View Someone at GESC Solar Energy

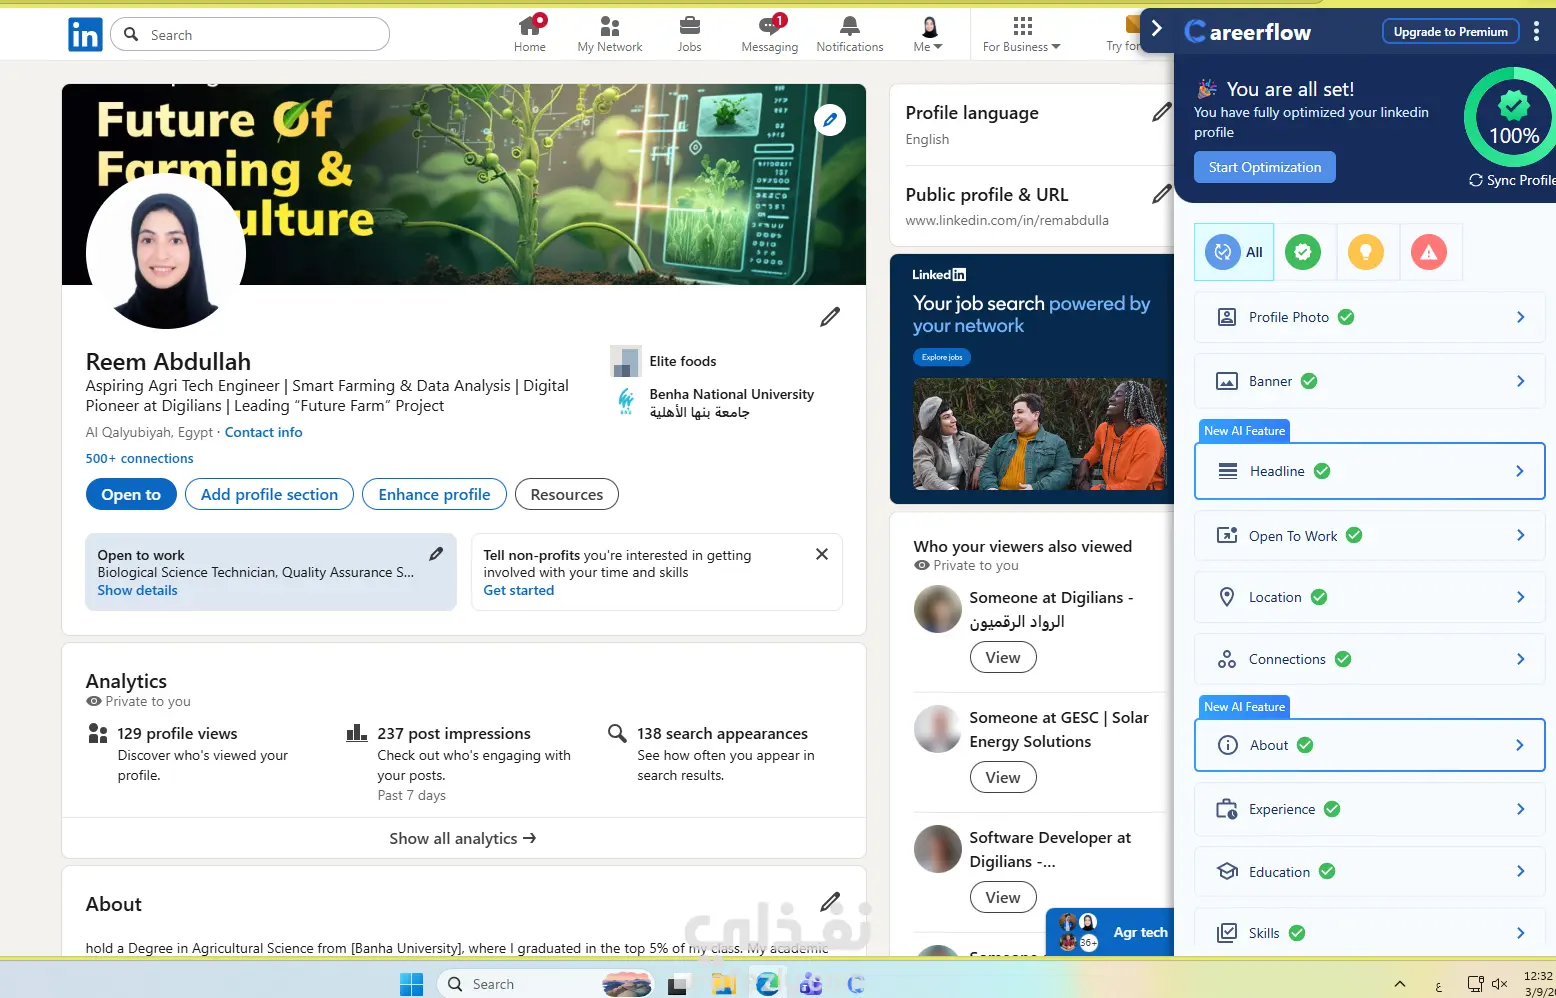click(x=1003, y=777)
